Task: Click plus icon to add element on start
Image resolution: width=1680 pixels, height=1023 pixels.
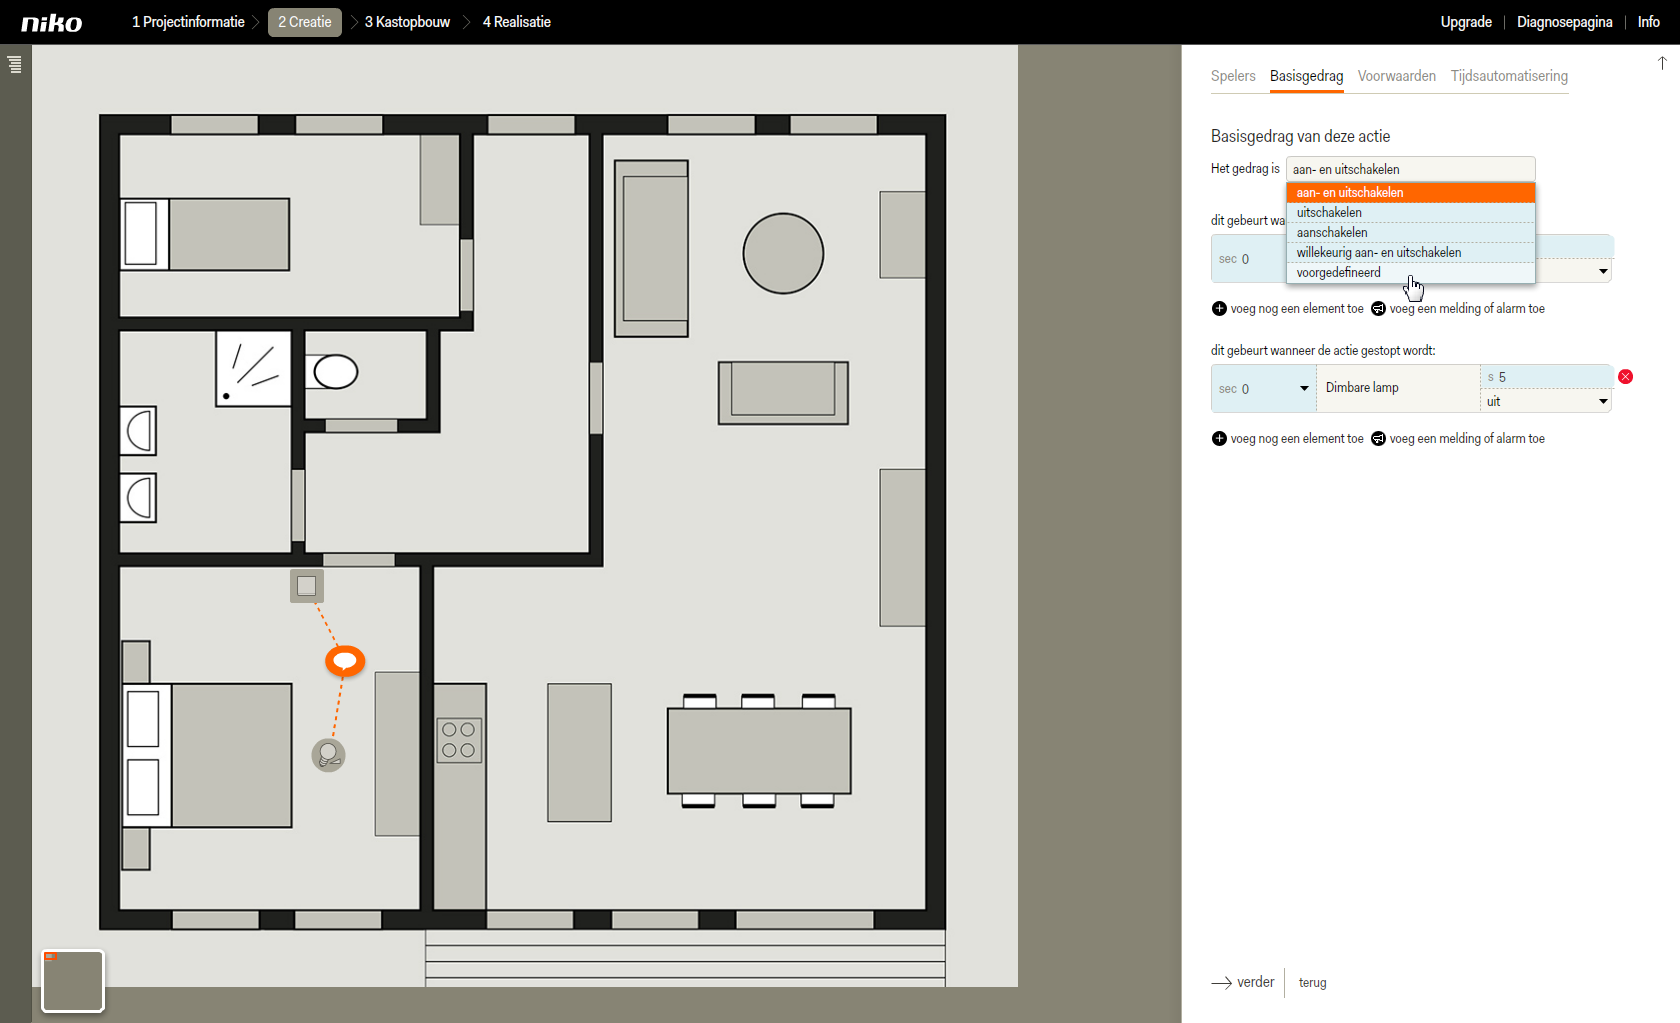Action: (x=1219, y=309)
